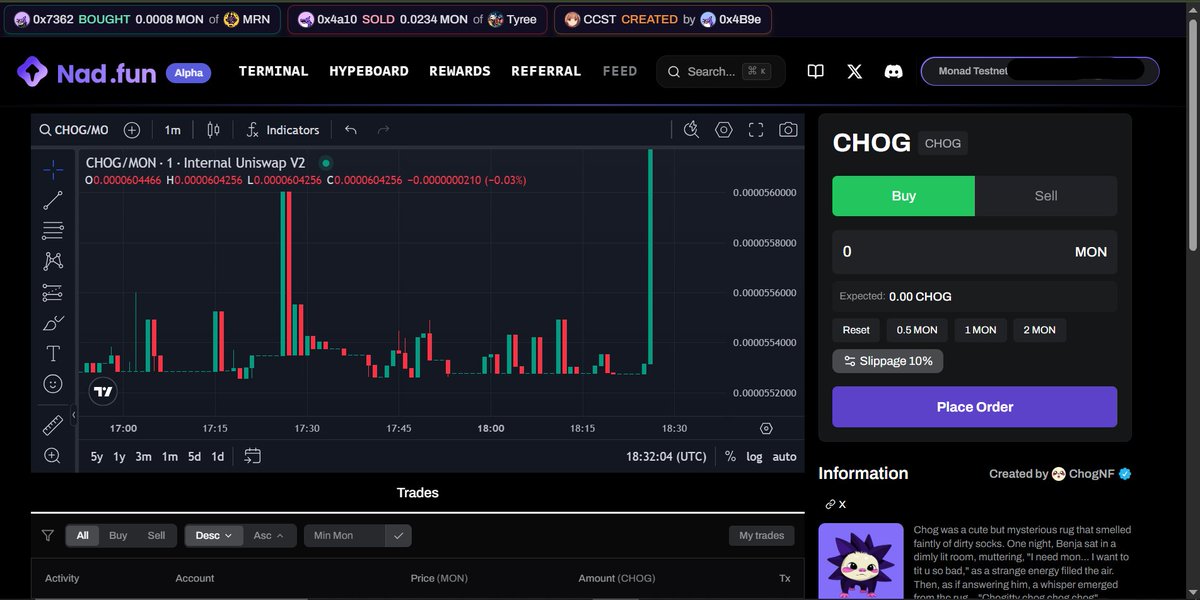The image size is (1200, 600).
Task: Open the docs book icon
Action: (x=816, y=72)
